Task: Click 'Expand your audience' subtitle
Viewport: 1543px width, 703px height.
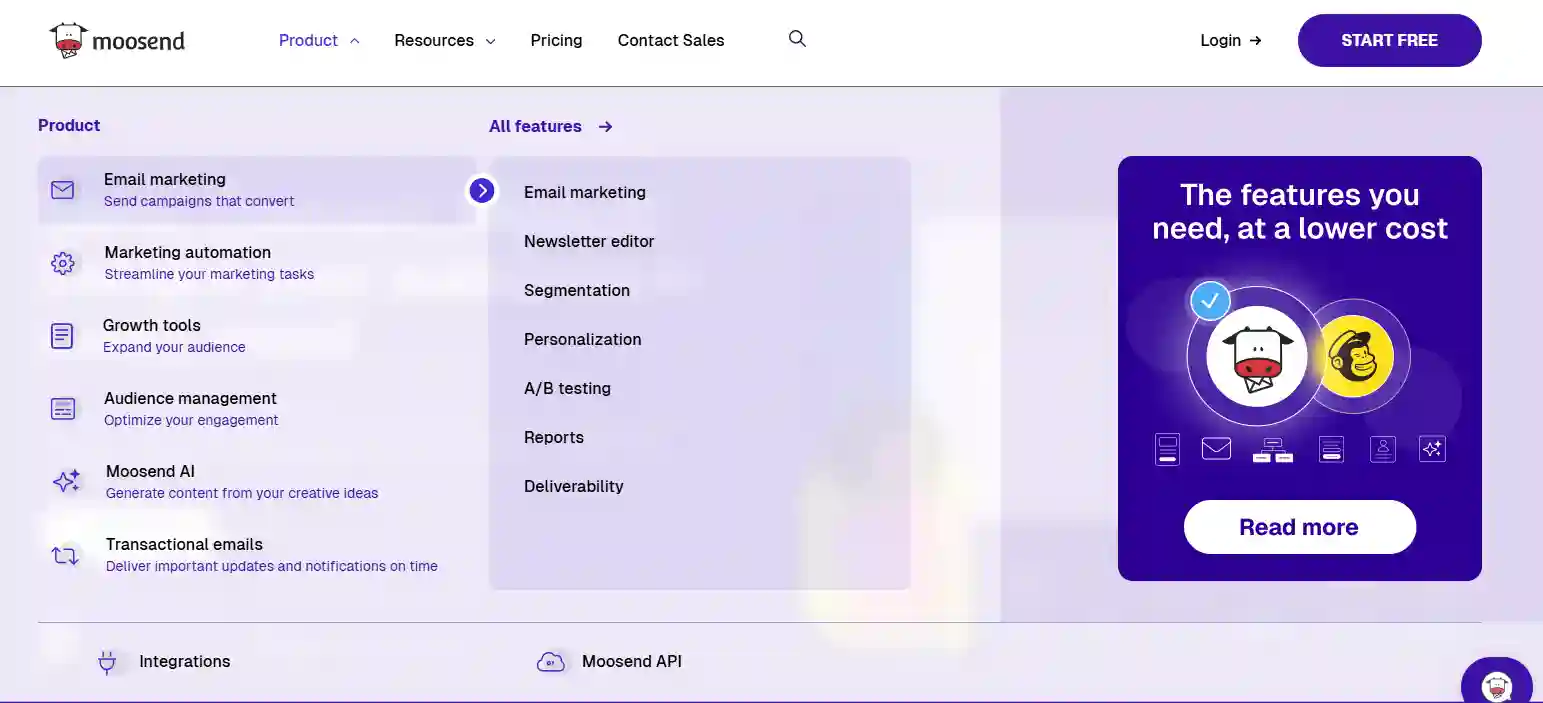Action: [x=174, y=347]
